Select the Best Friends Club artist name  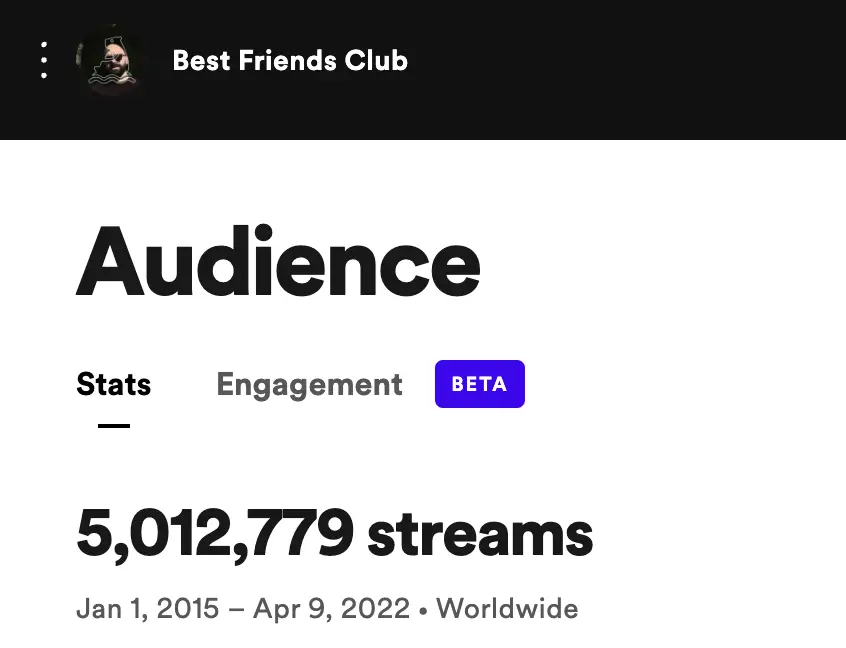pos(290,60)
